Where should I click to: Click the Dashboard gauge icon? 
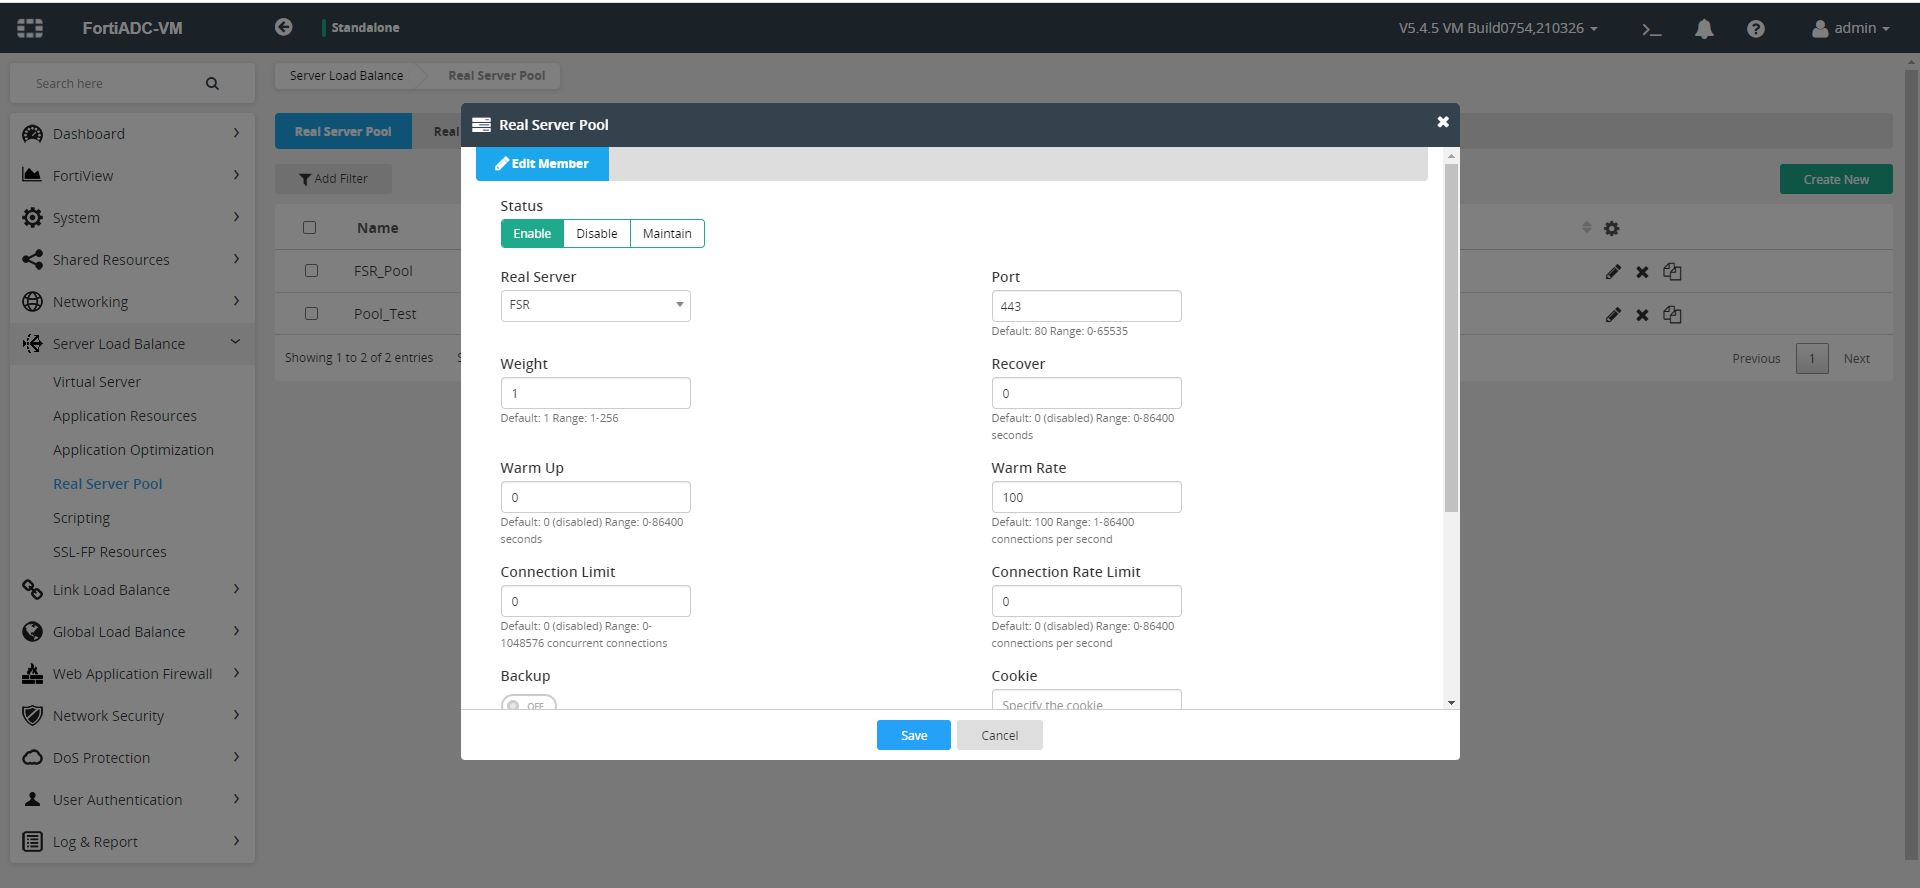[x=33, y=133]
